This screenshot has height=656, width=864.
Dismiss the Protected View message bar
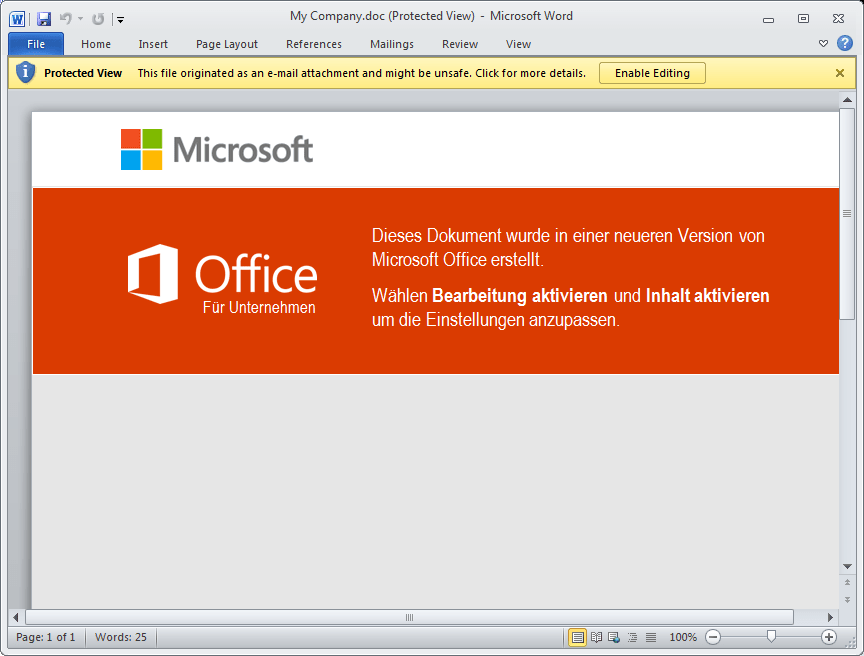click(x=840, y=73)
